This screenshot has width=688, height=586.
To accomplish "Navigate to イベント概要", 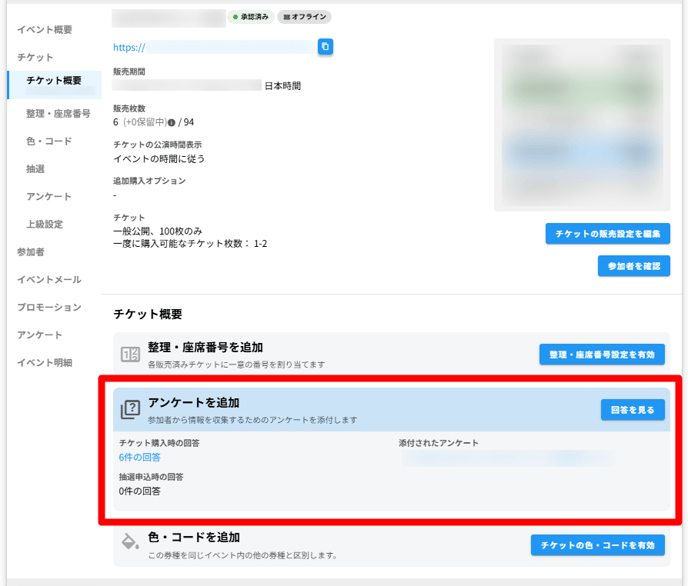I will coord(44,30).
